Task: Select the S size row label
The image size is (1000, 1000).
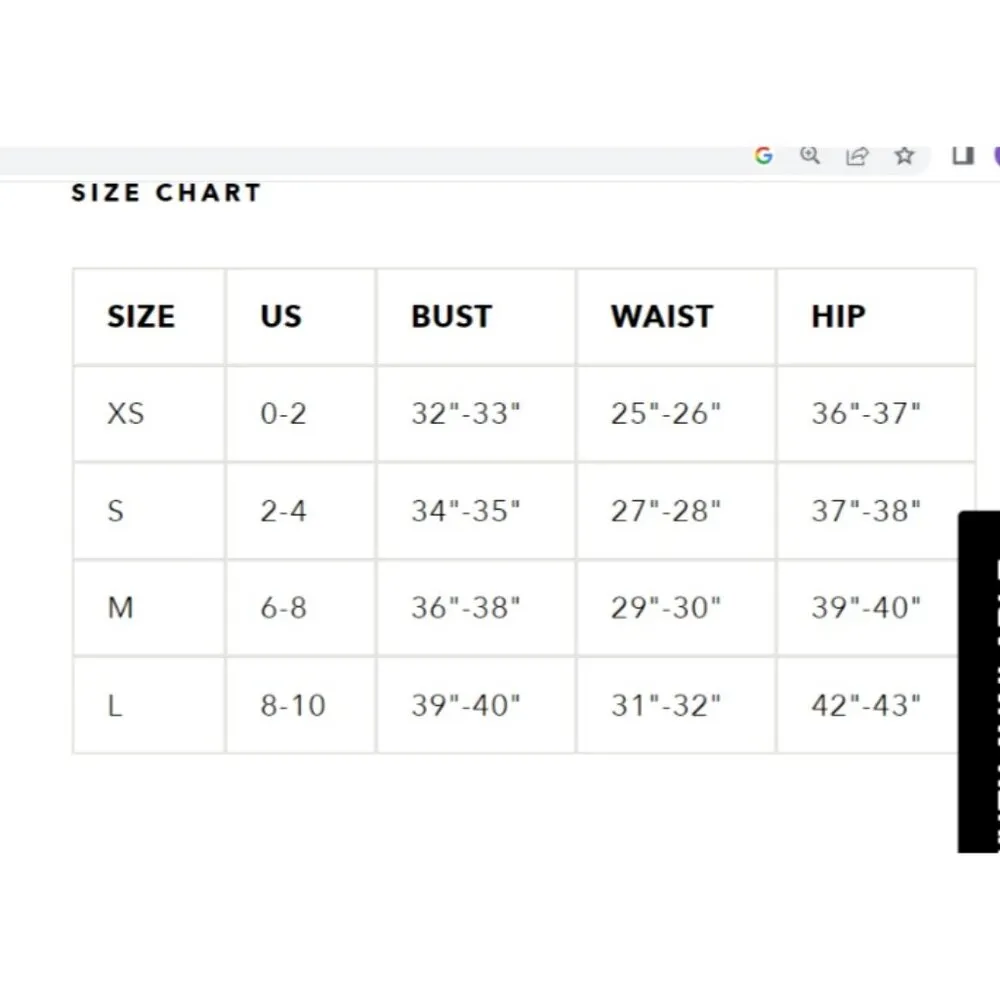Action: (x=116, y=511)
